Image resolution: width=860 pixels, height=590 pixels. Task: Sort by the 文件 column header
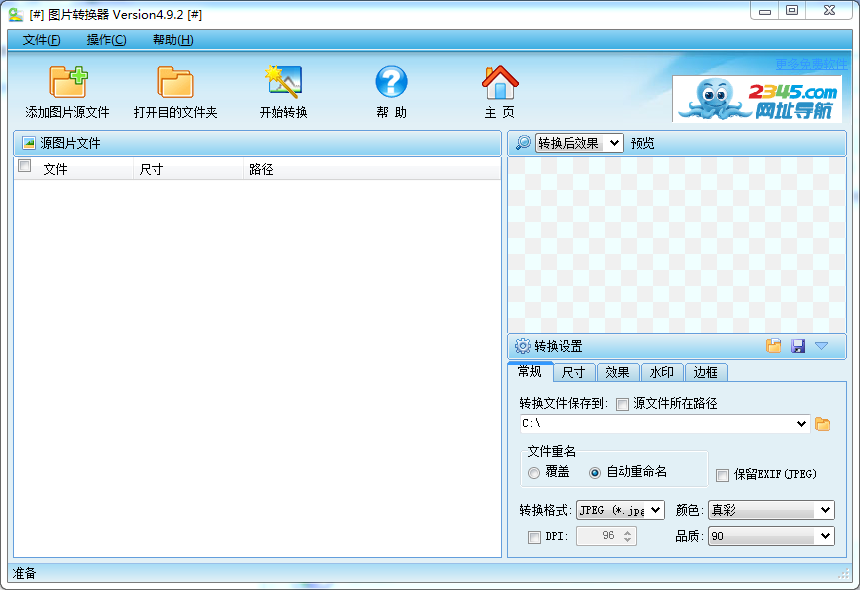point(83,169)
